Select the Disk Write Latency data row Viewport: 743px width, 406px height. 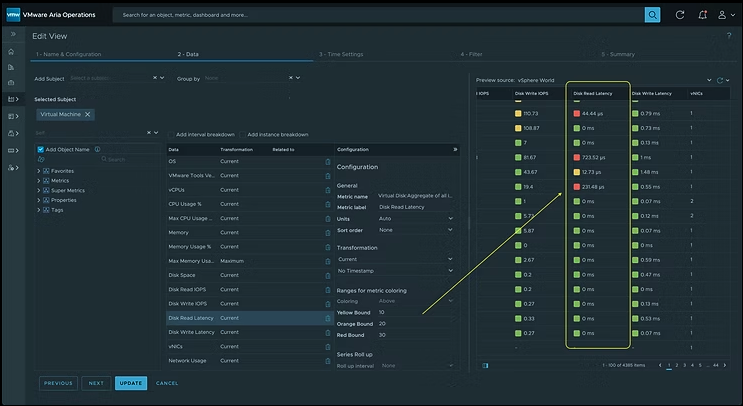(x=250, y=333)
